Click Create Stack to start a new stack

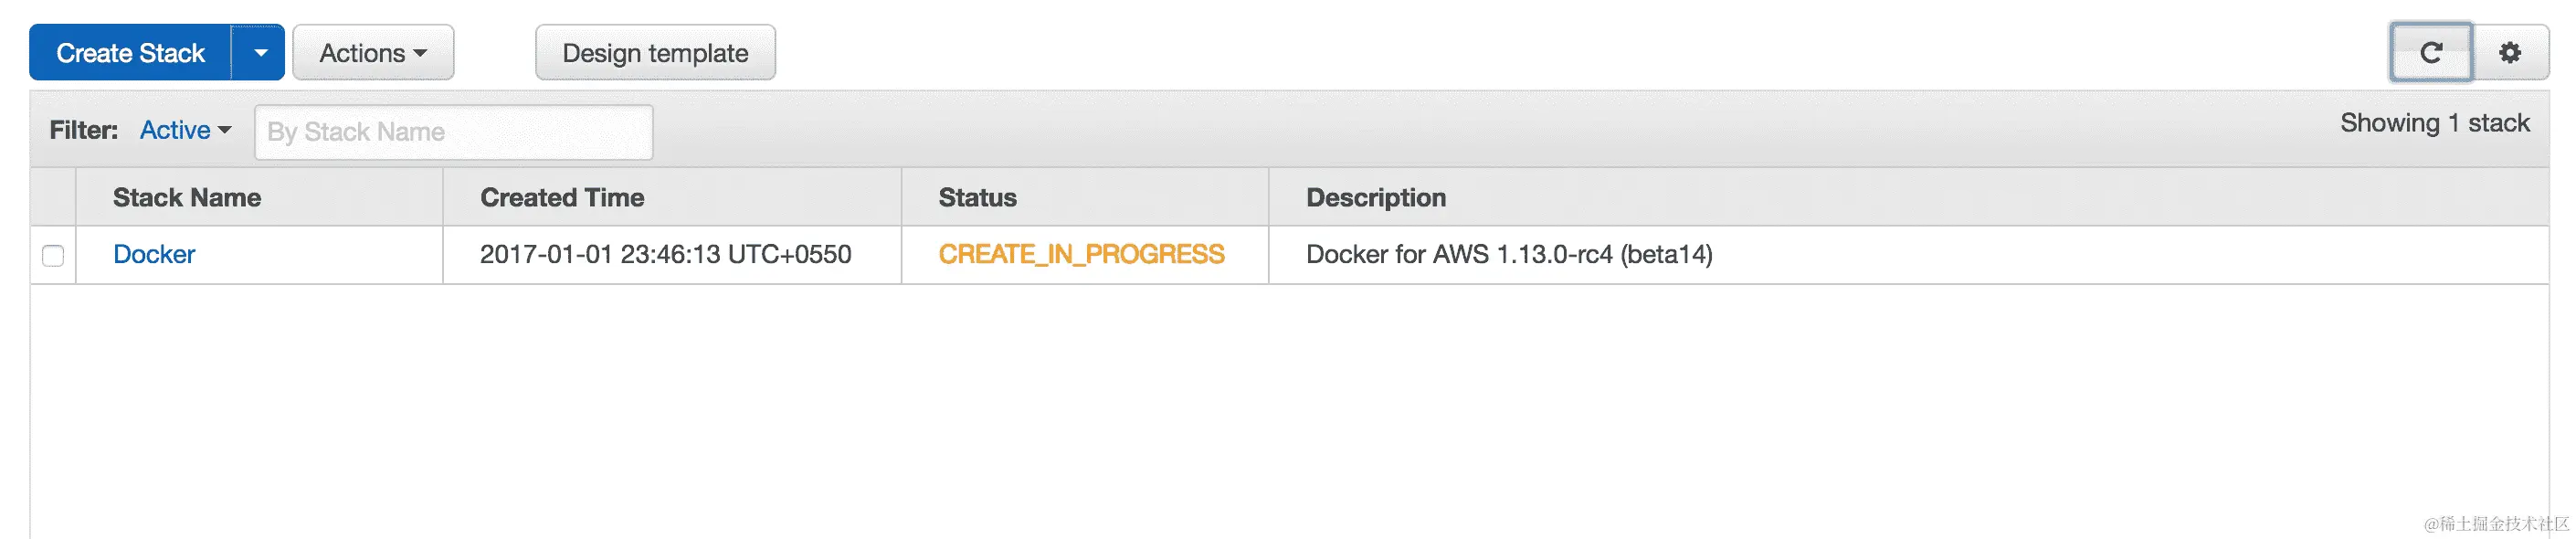click(130, 52)
